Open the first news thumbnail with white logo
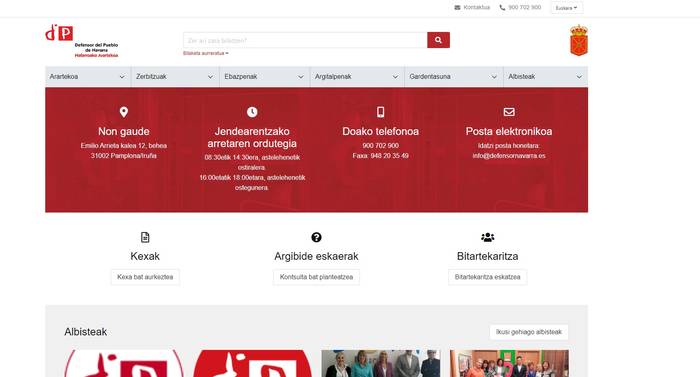Image resolution: width=700 pixels, height=377 pixels. click(x=124, y=363)
